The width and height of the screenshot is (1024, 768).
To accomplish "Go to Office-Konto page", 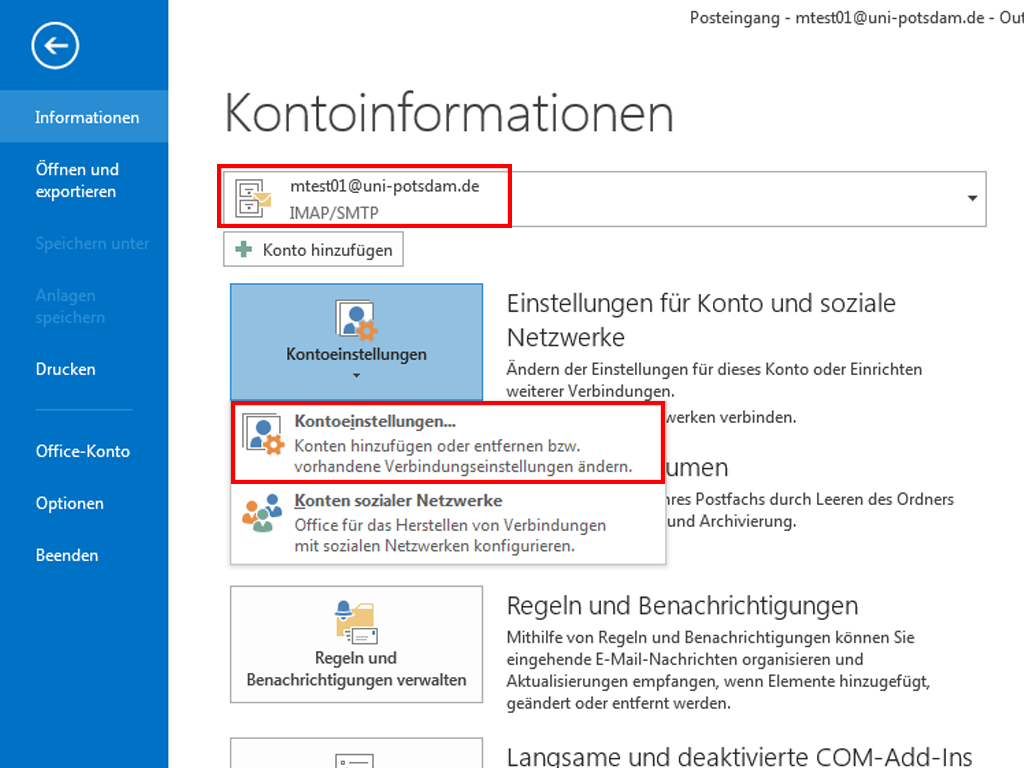I will click(x=83, y=451).
